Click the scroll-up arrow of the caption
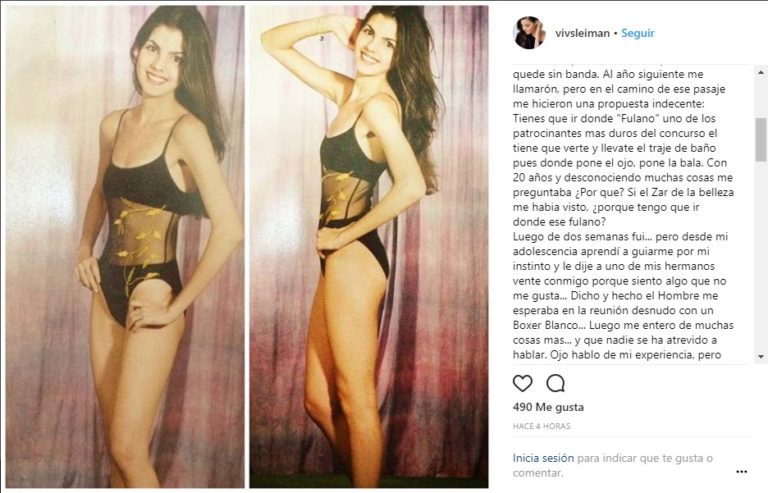The width and height of the screenshot is (768, 493). (761, 72)
